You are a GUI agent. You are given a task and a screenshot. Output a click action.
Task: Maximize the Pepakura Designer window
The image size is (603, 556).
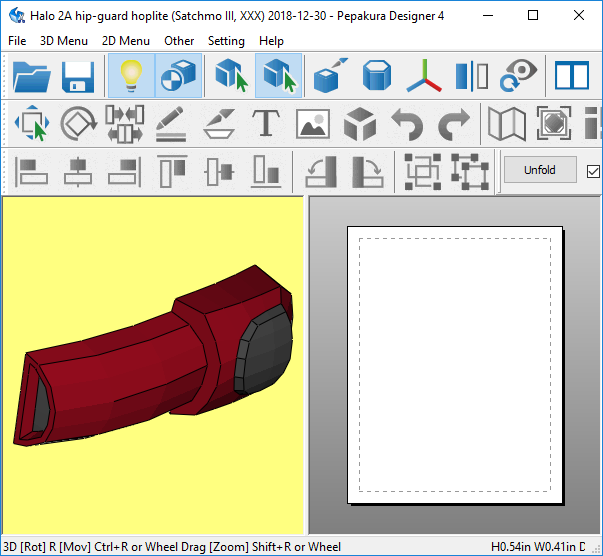click(533, 15)
